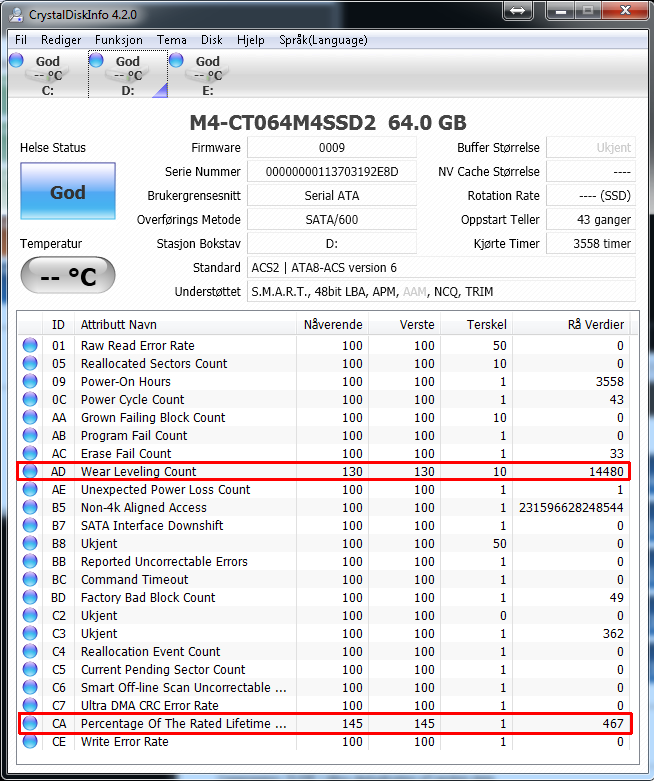
Task: Open the Disk menu
Action: [212, 40]
